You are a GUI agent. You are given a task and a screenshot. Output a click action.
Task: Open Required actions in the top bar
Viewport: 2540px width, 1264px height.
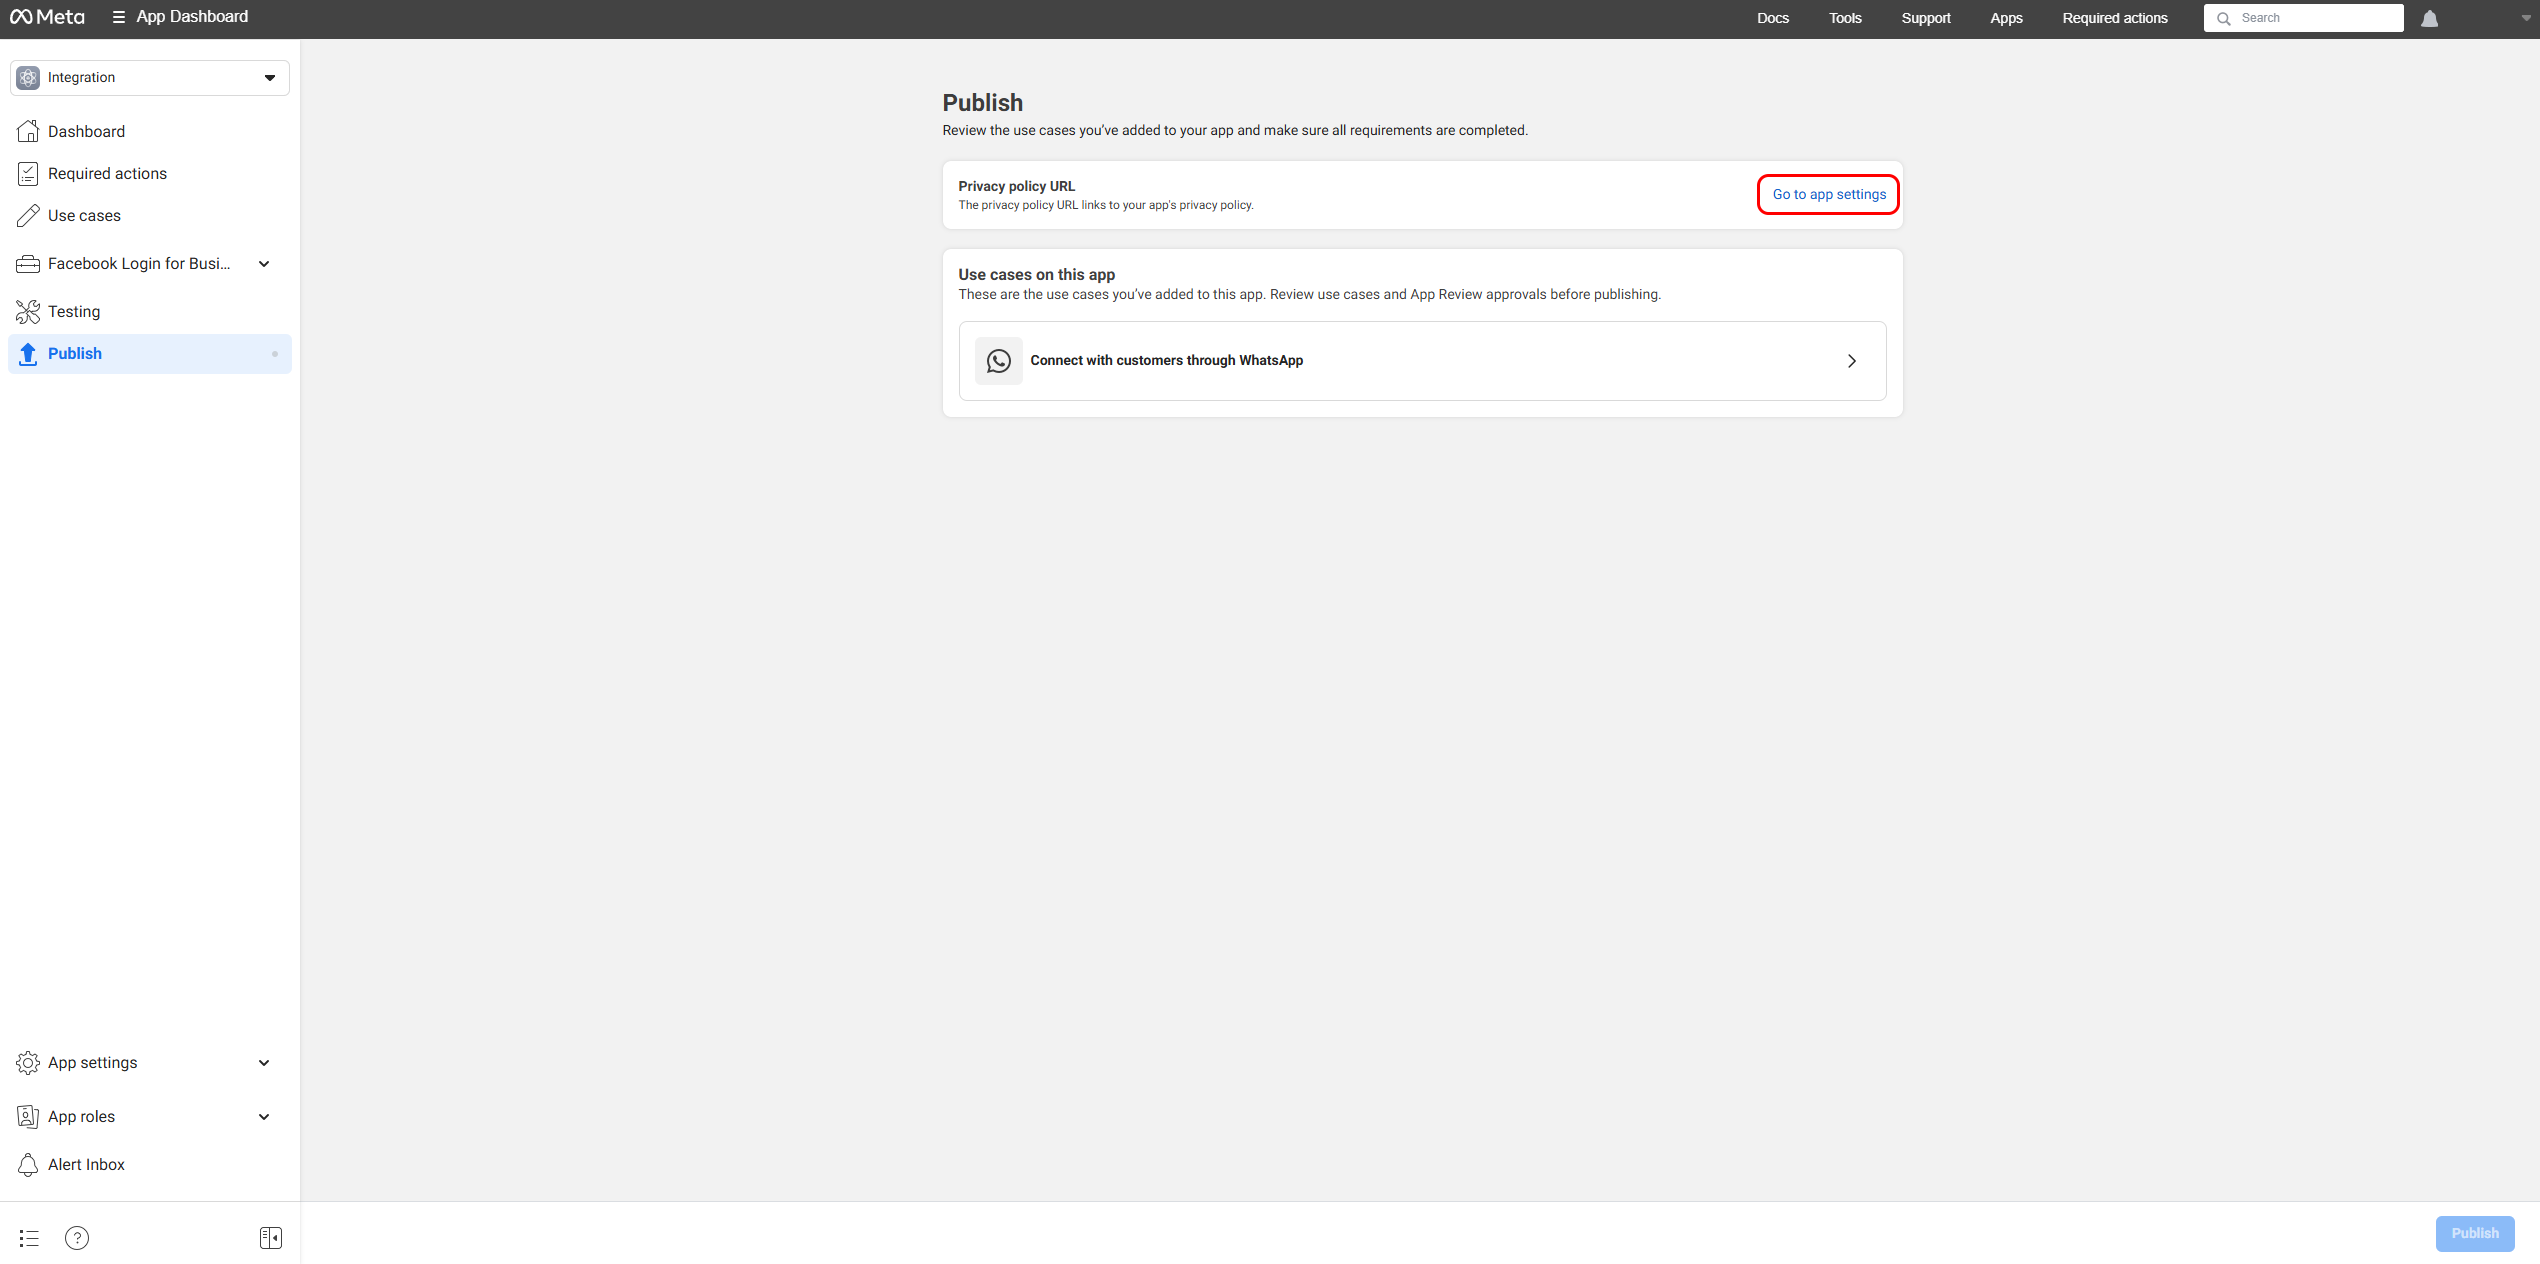[2114, 18]
